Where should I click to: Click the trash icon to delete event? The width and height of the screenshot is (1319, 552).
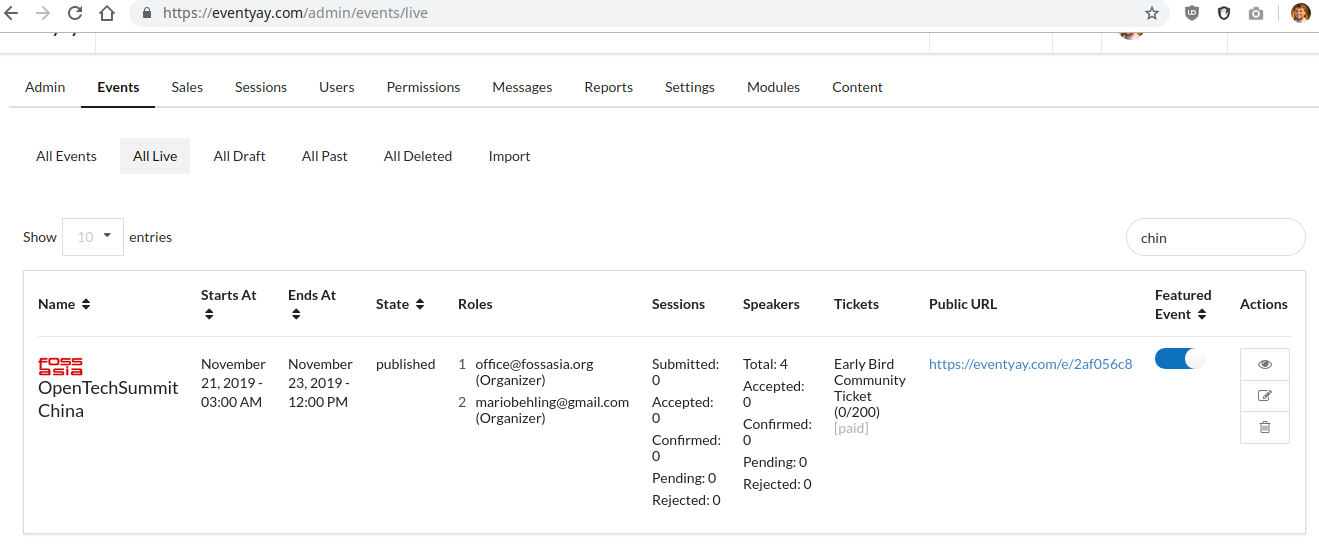tap(1264, 427)
